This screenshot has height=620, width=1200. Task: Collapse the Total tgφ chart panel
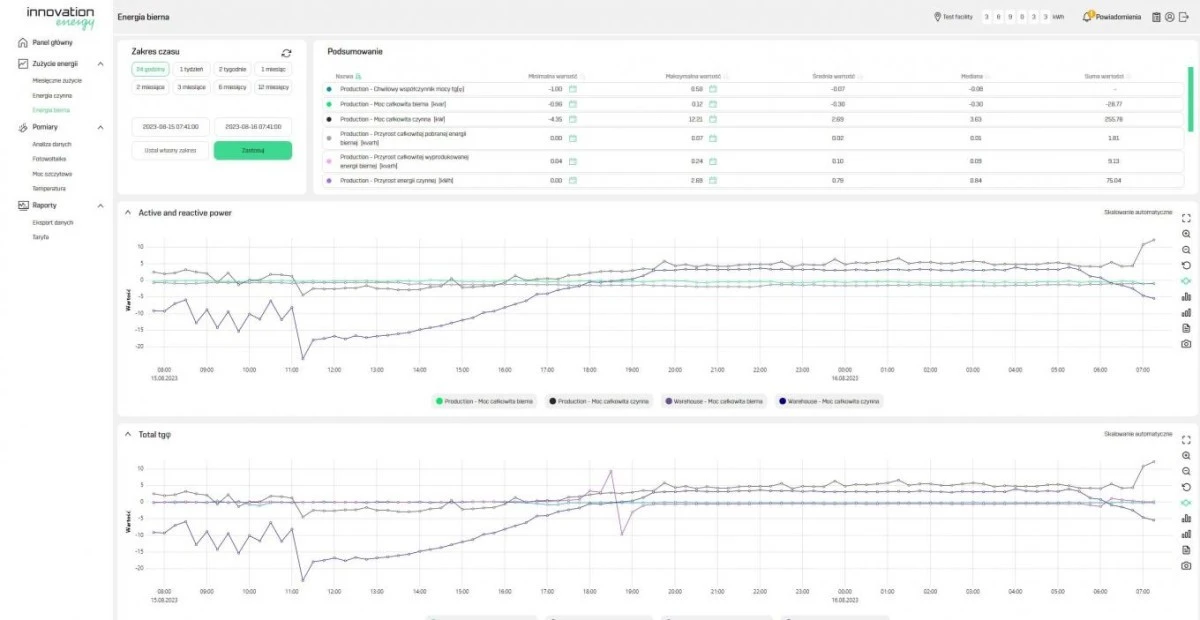(x=128, y=435)
